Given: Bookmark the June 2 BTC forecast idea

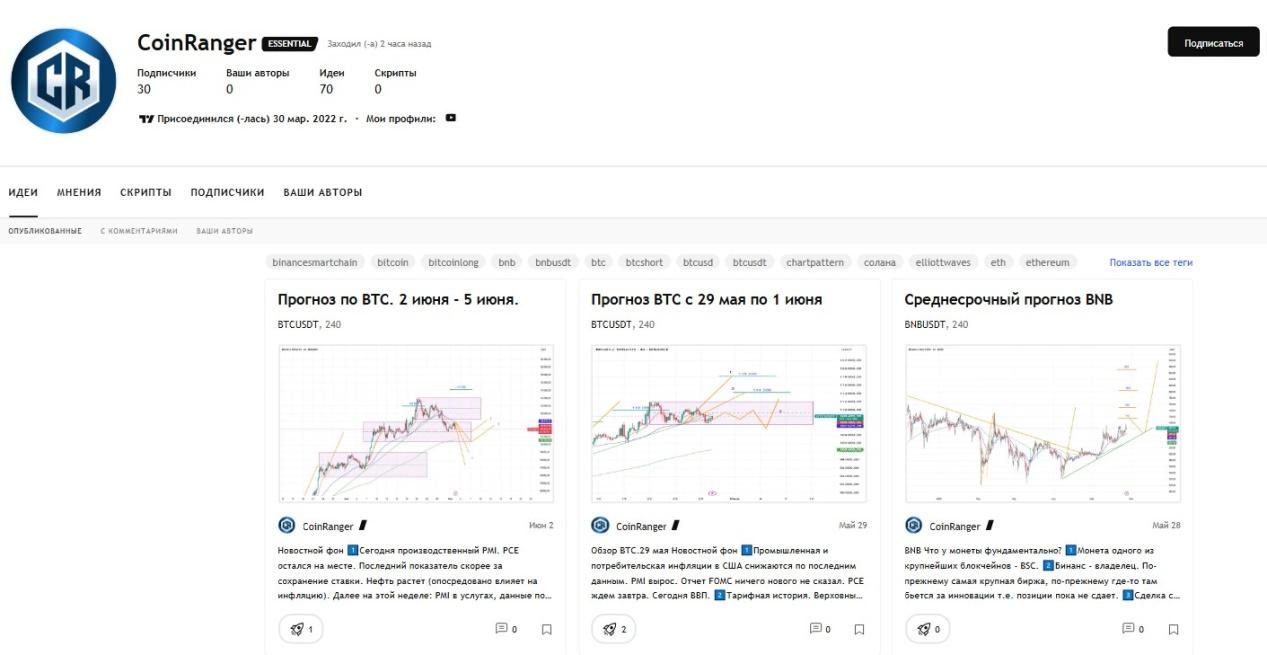Looking at the screenshot, I should click(546, 629).
